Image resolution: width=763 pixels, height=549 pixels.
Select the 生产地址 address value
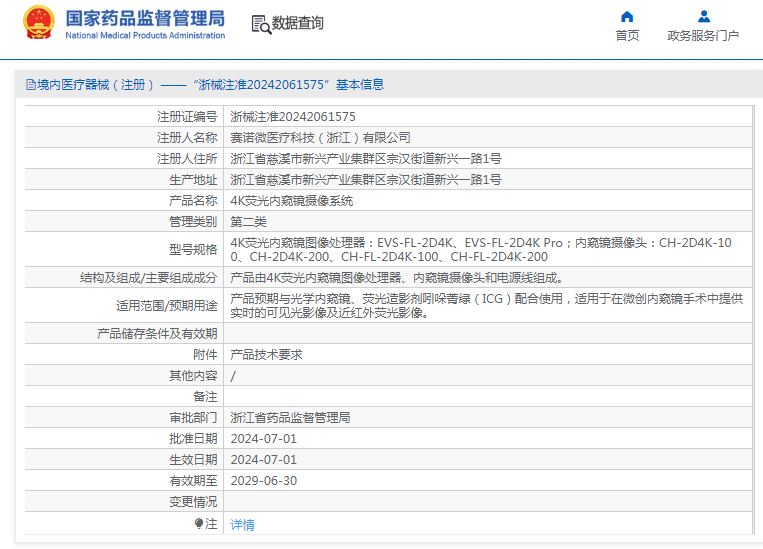click(365, 180)
